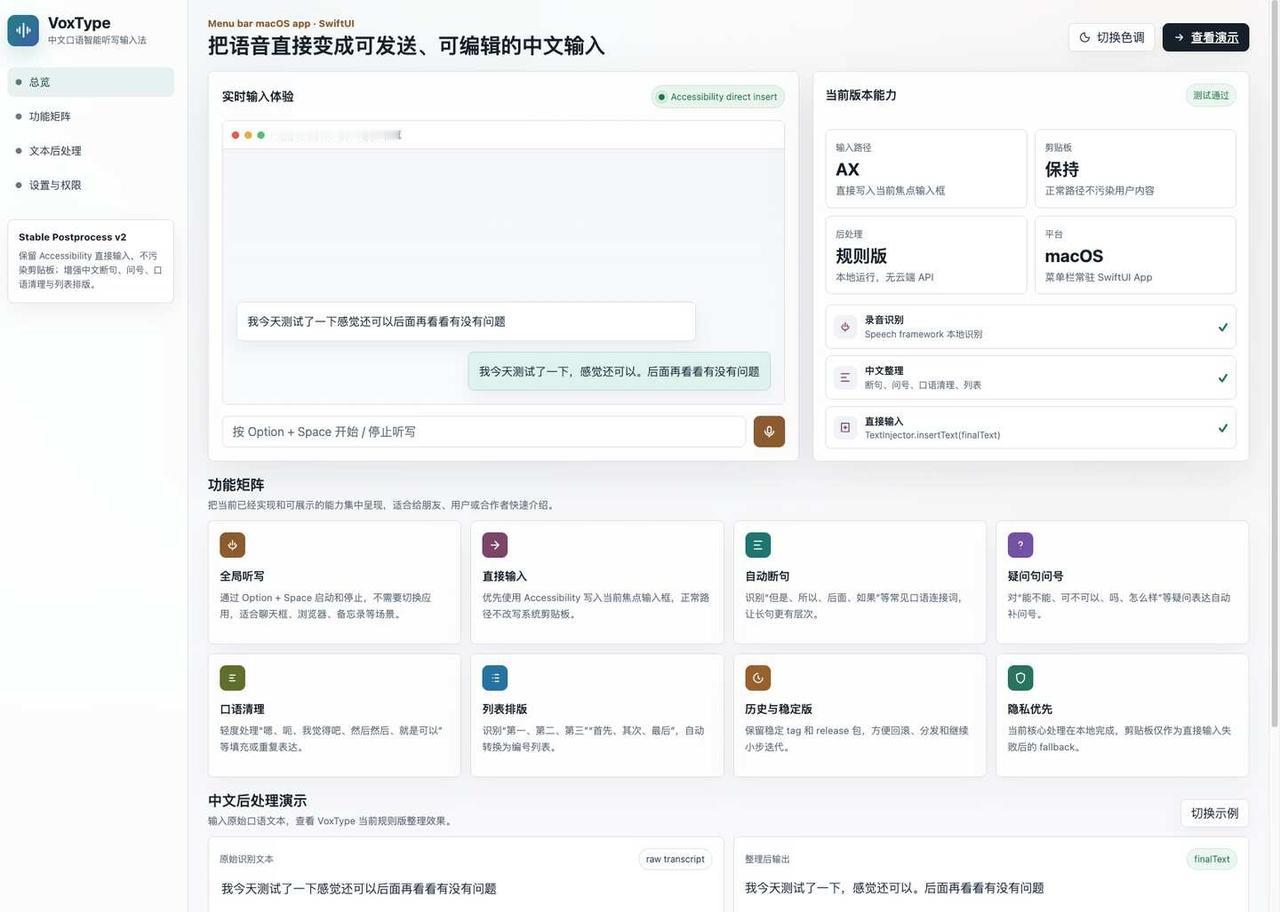This screenshot has width=1280, height=912.
Task: Click checkmark on 直接输入 row
Action: point(1222,428)
